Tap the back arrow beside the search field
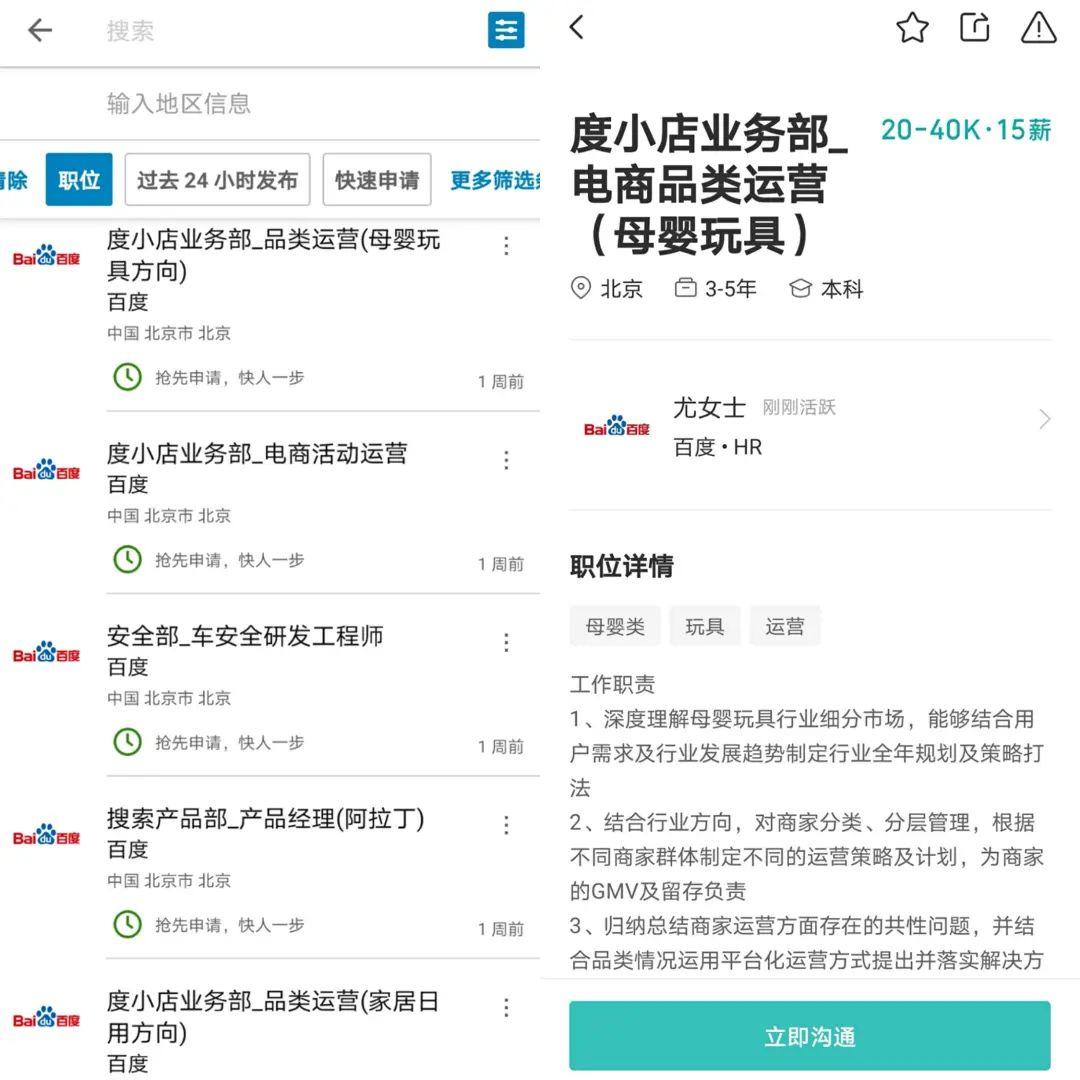 (x=40, y=30)
